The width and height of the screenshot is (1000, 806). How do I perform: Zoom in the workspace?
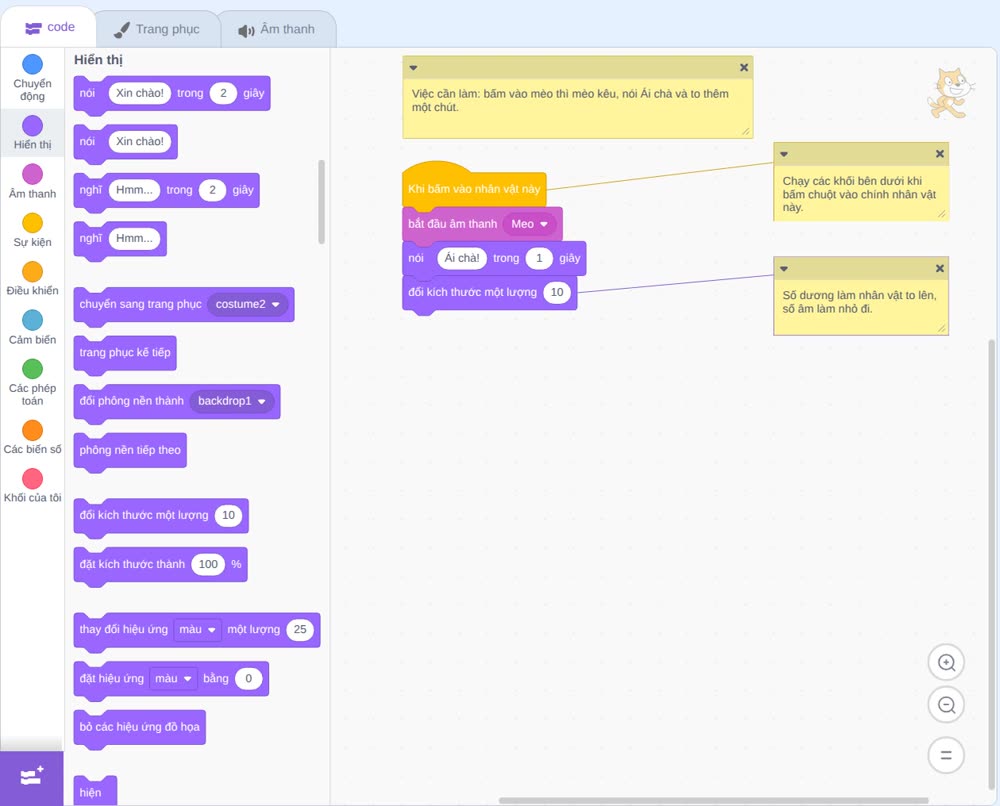click(946, 663)
